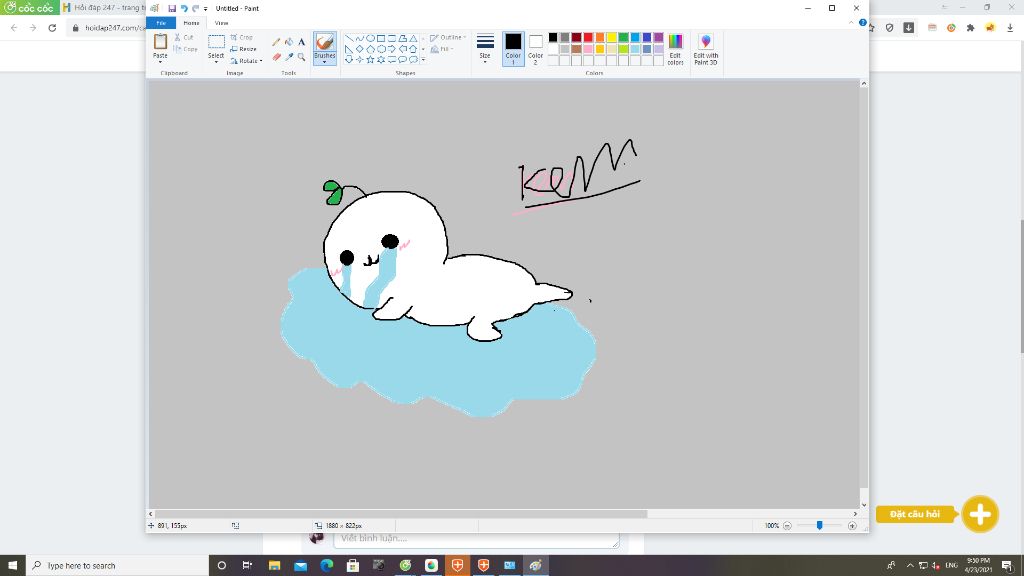The height and width of the screenshot is (576, 1024).
Task: Open Edit colors dialog
Action: tap(675, 49)
